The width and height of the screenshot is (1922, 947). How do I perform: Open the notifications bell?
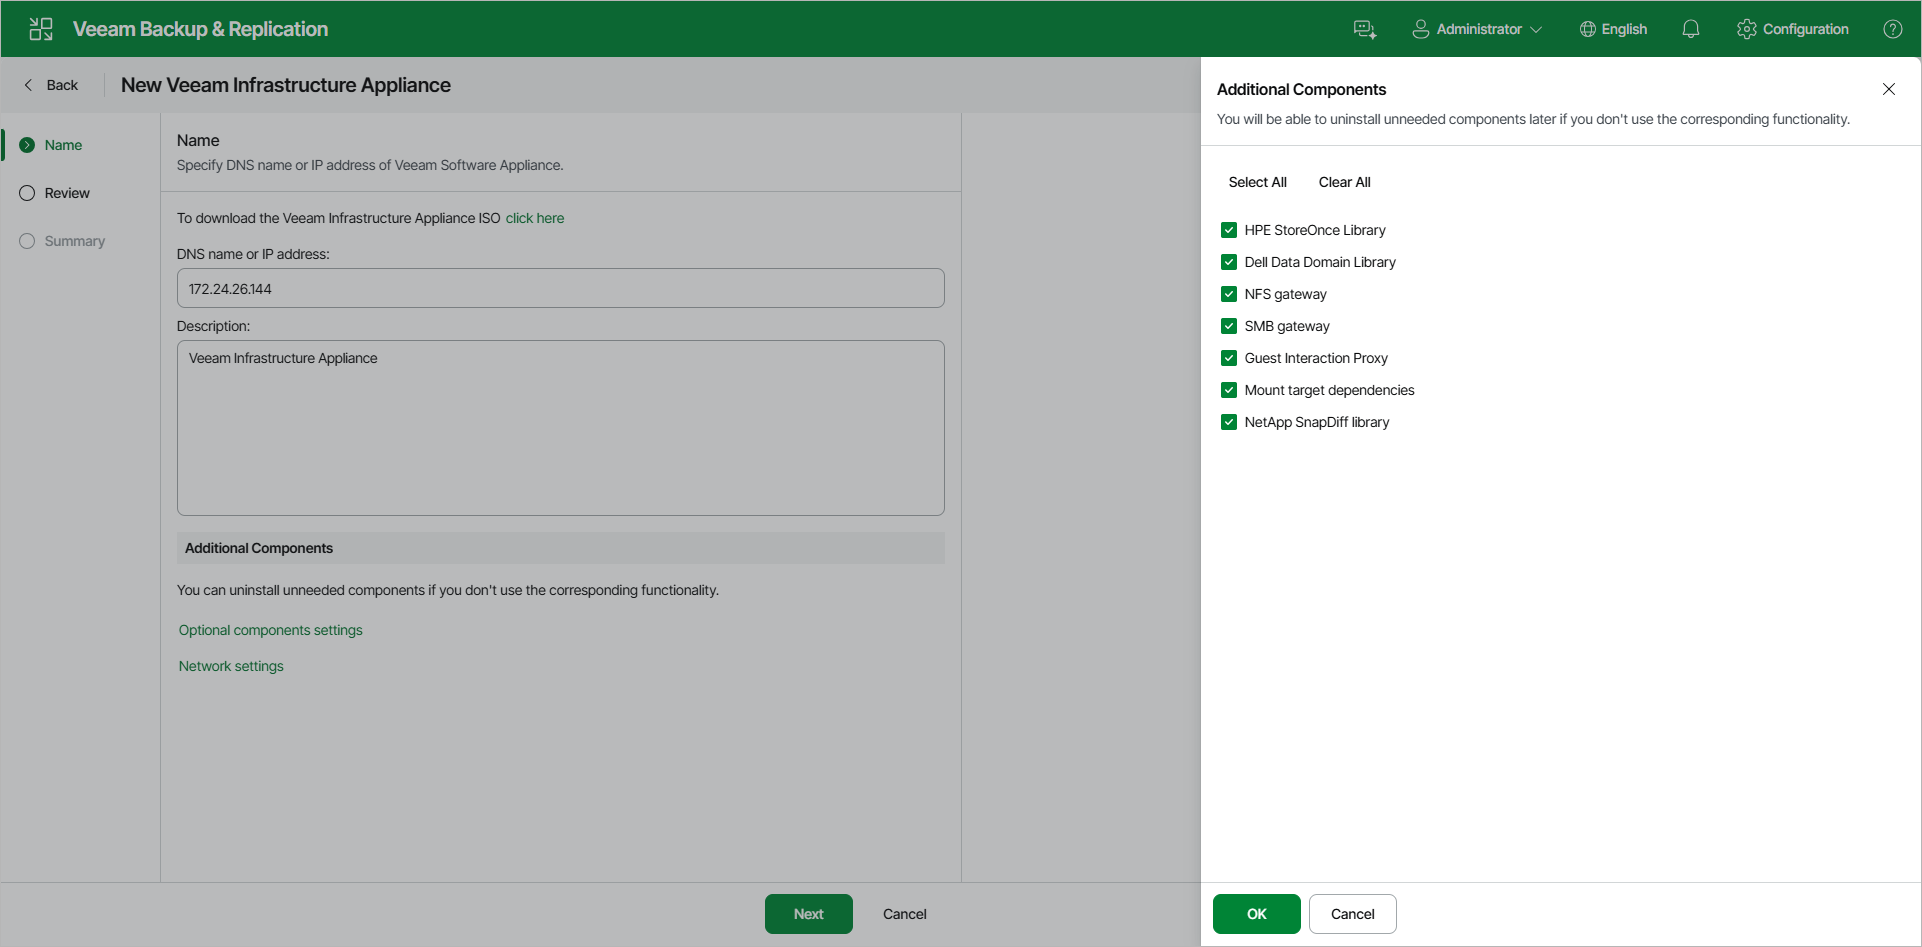pos(1691,28)
